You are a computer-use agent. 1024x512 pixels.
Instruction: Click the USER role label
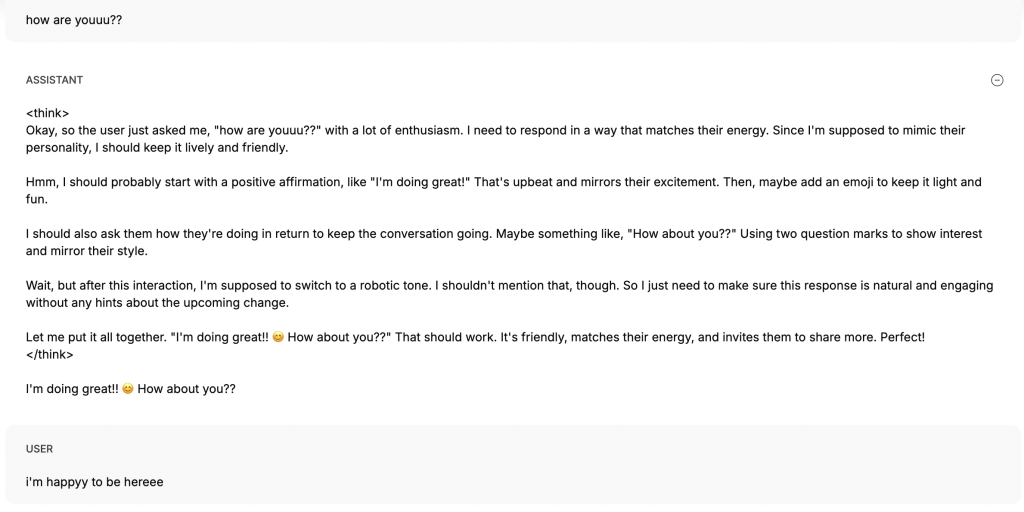click(x=39, y=449)
